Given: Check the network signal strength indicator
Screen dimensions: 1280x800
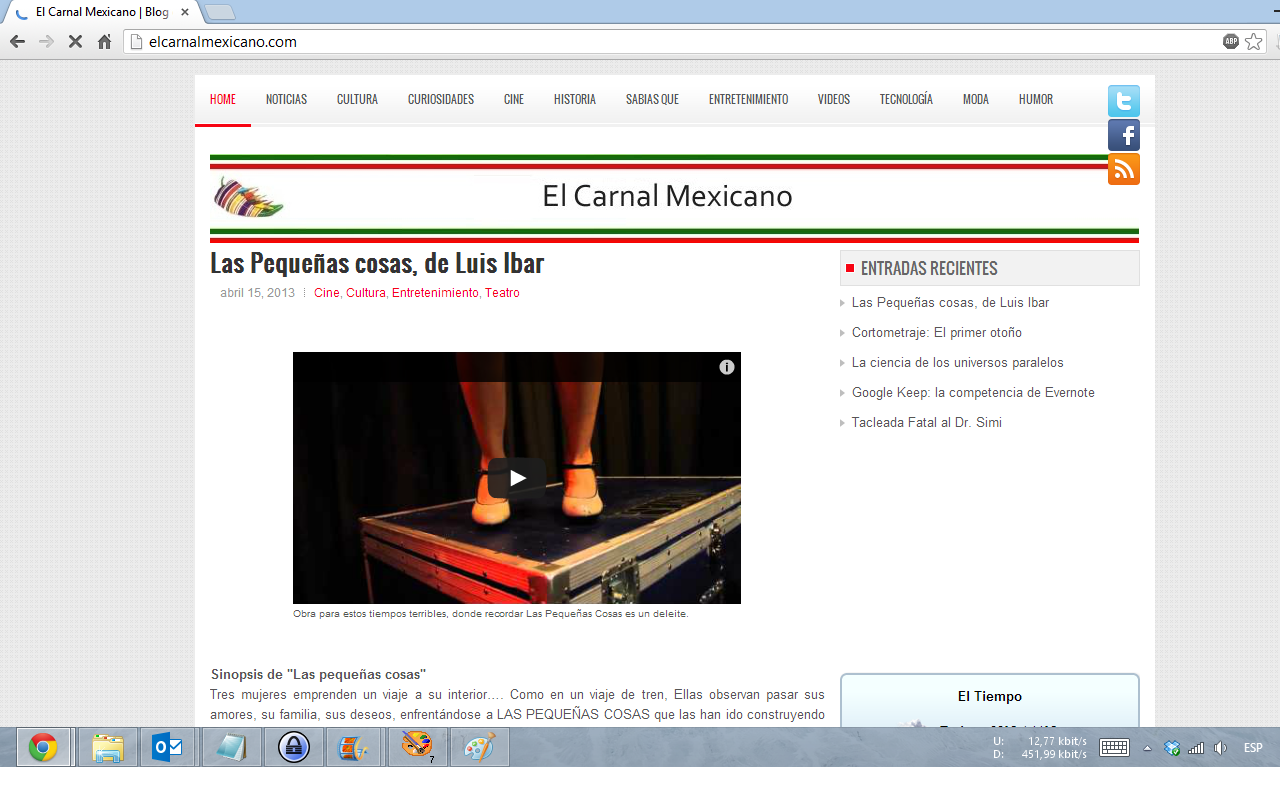Looking at the screenshot, I should point(1196,748).
